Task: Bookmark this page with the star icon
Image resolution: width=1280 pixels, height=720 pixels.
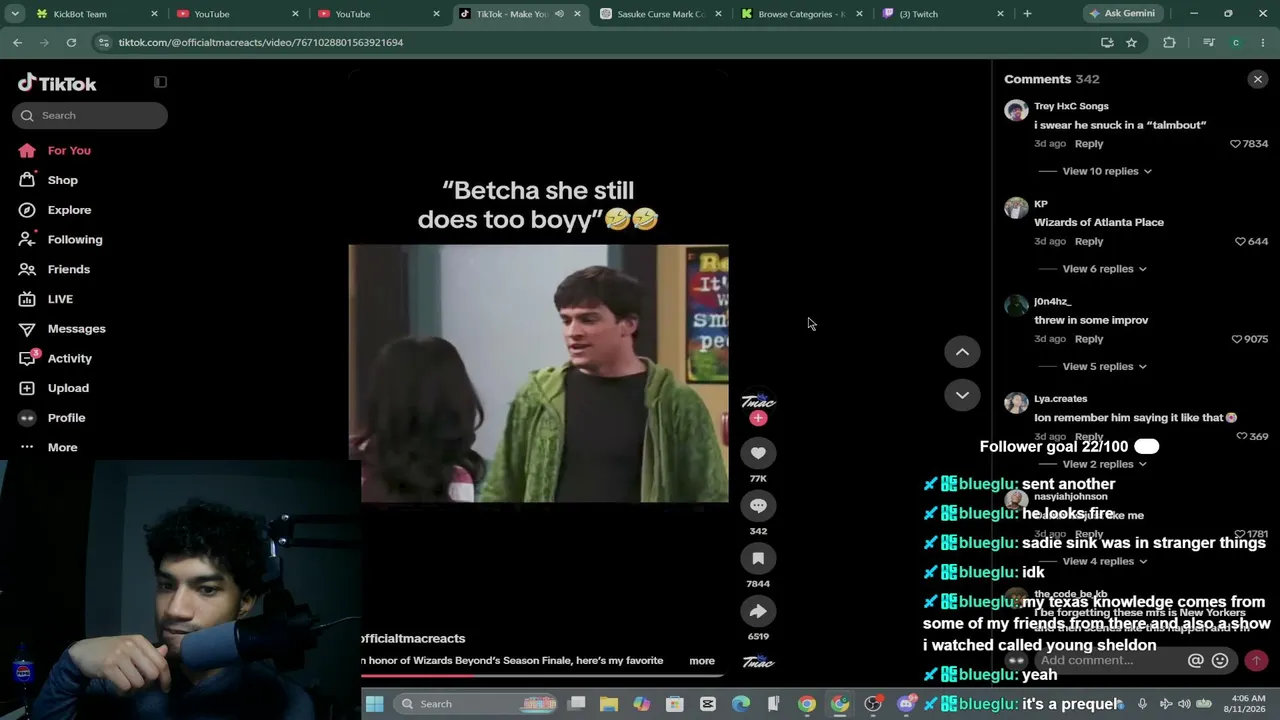Action: tap(1131, 42)
